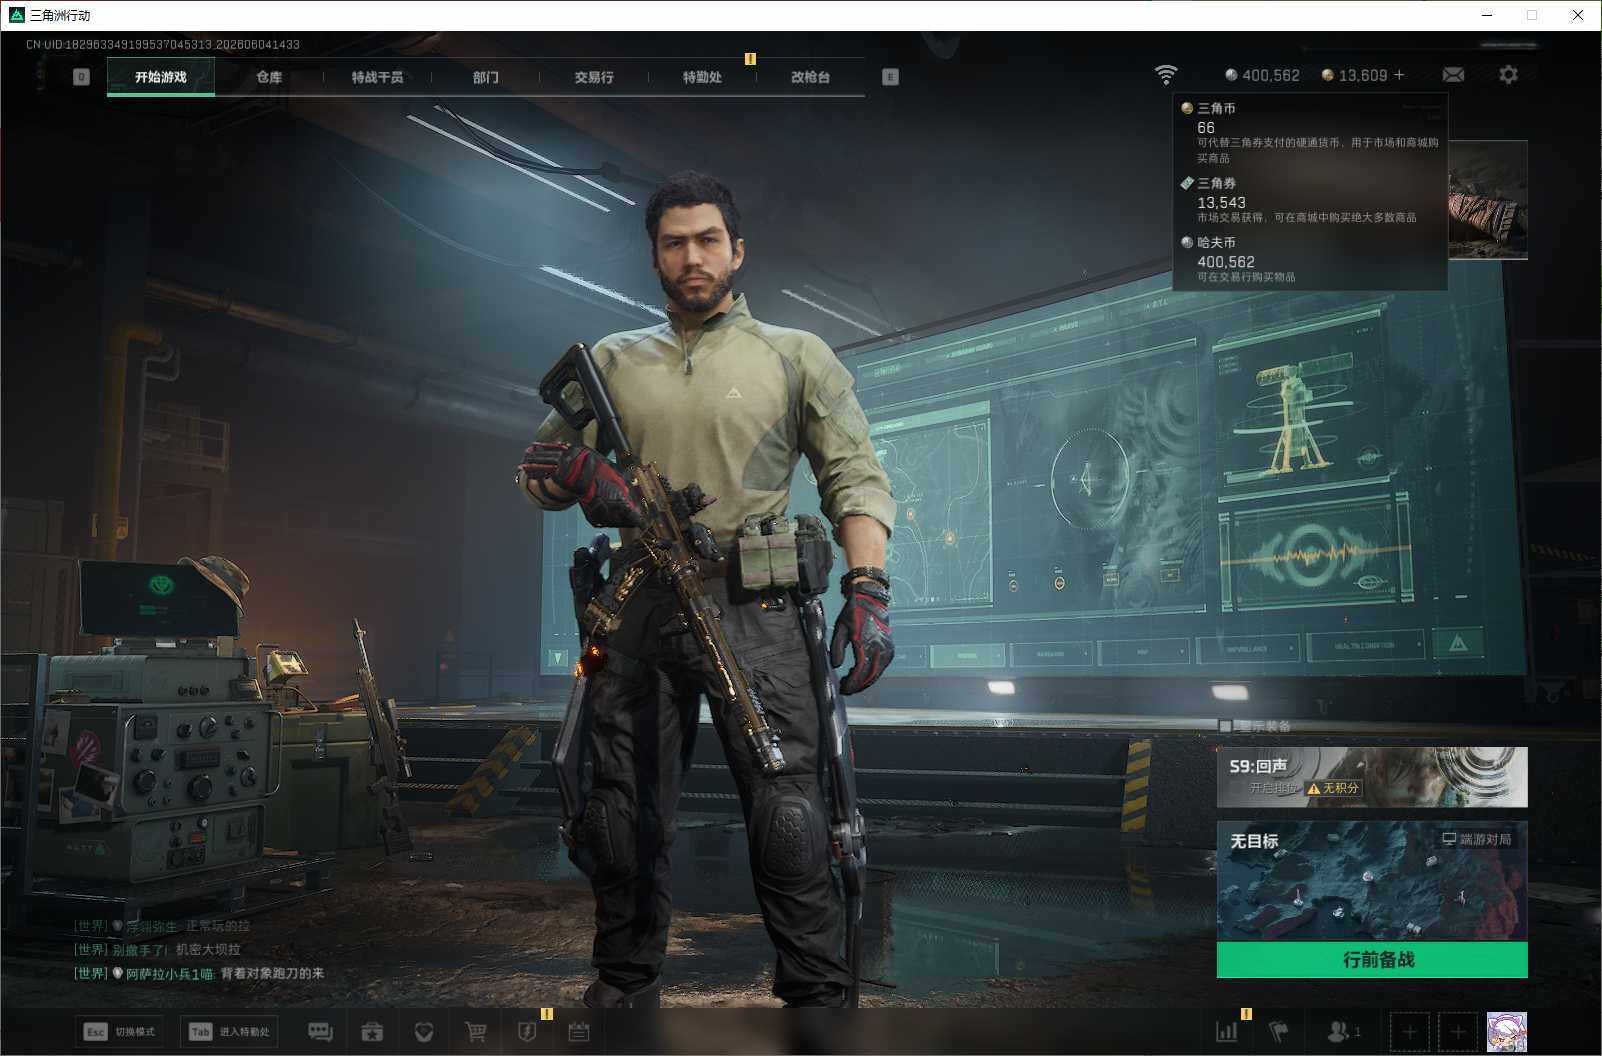Screen dimensions: 1602x1056
Task: Open the friends list icon showing 1
Action: coord(1343,1031)
